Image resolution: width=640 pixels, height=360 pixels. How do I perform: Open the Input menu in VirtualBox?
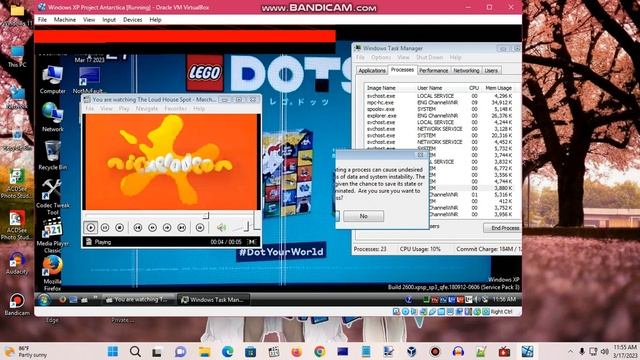109,20
